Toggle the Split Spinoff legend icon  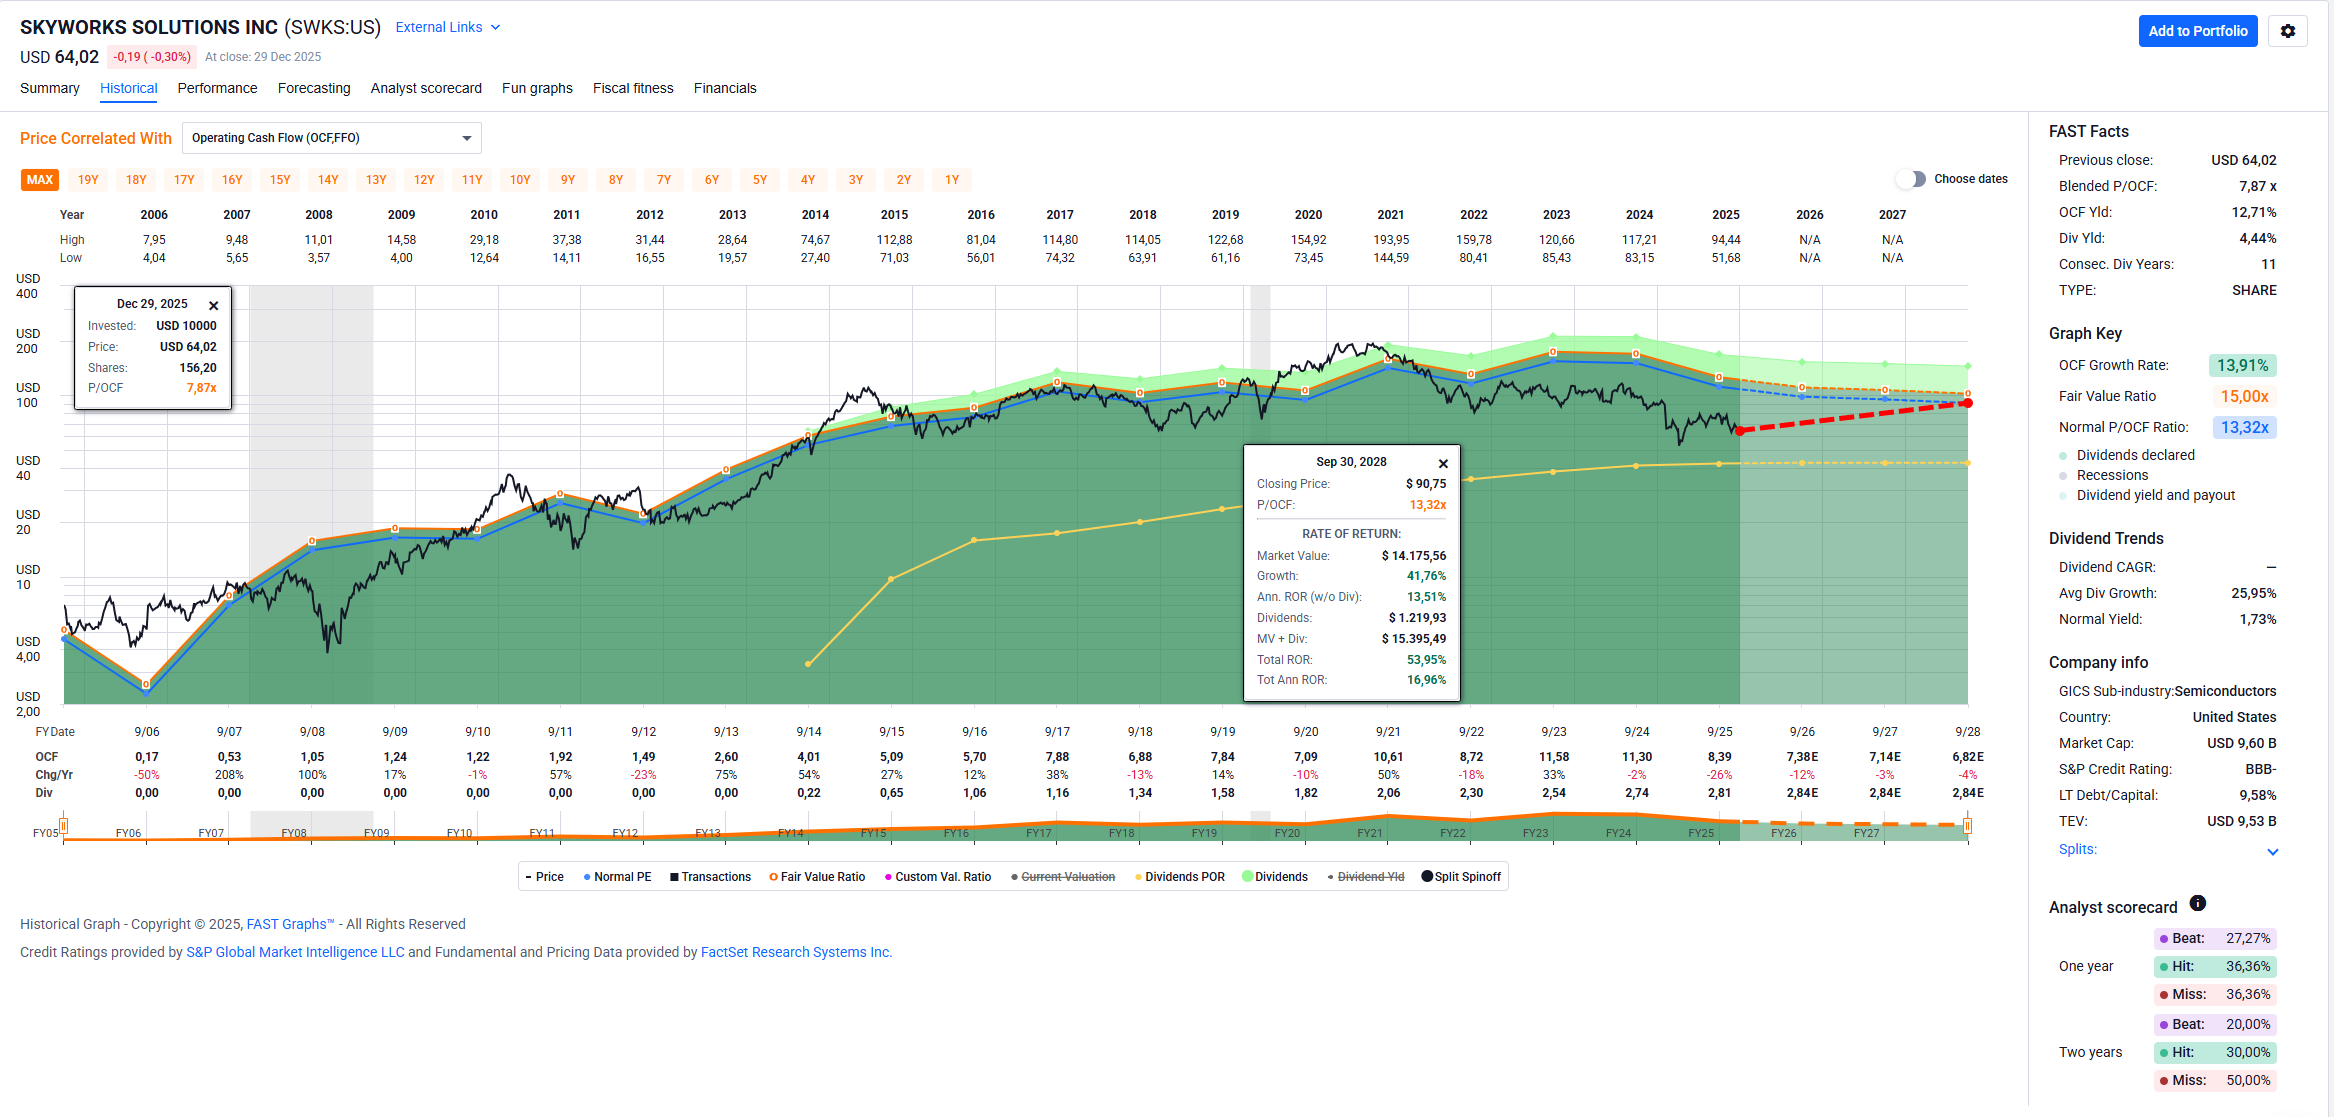pos(1427,877)
